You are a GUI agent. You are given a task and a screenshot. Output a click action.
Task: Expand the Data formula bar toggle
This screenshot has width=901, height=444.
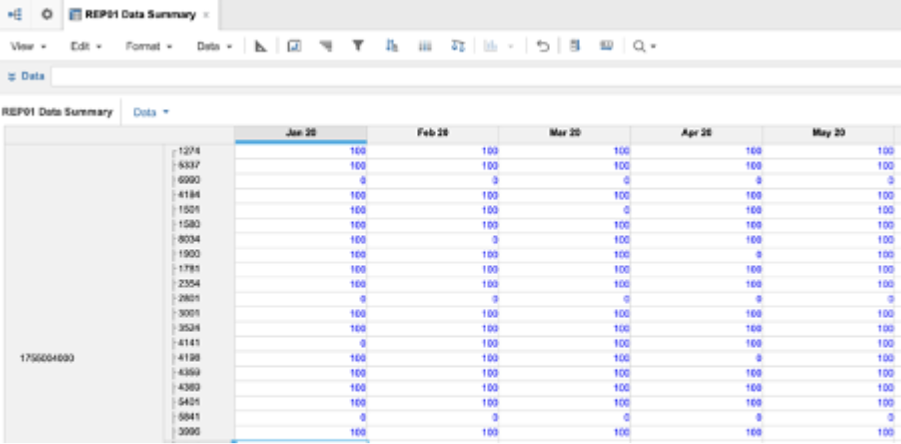(x=25, y=76)
